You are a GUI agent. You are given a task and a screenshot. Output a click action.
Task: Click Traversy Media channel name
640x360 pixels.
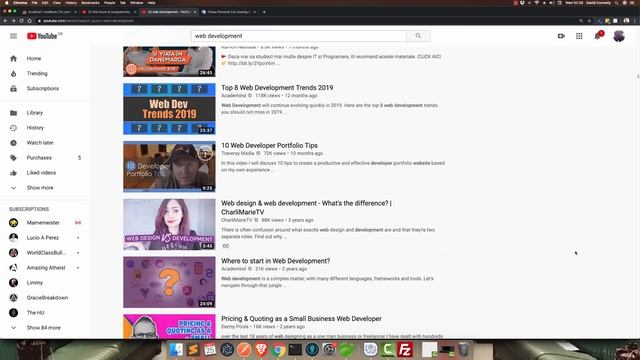(238, 153)
